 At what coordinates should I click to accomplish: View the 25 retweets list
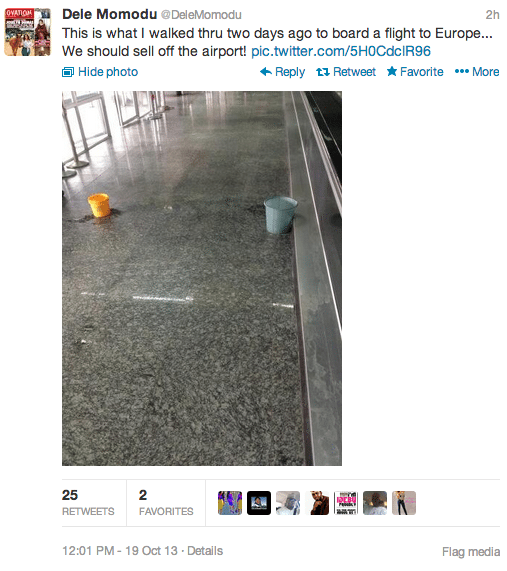[x=88, y=503]
